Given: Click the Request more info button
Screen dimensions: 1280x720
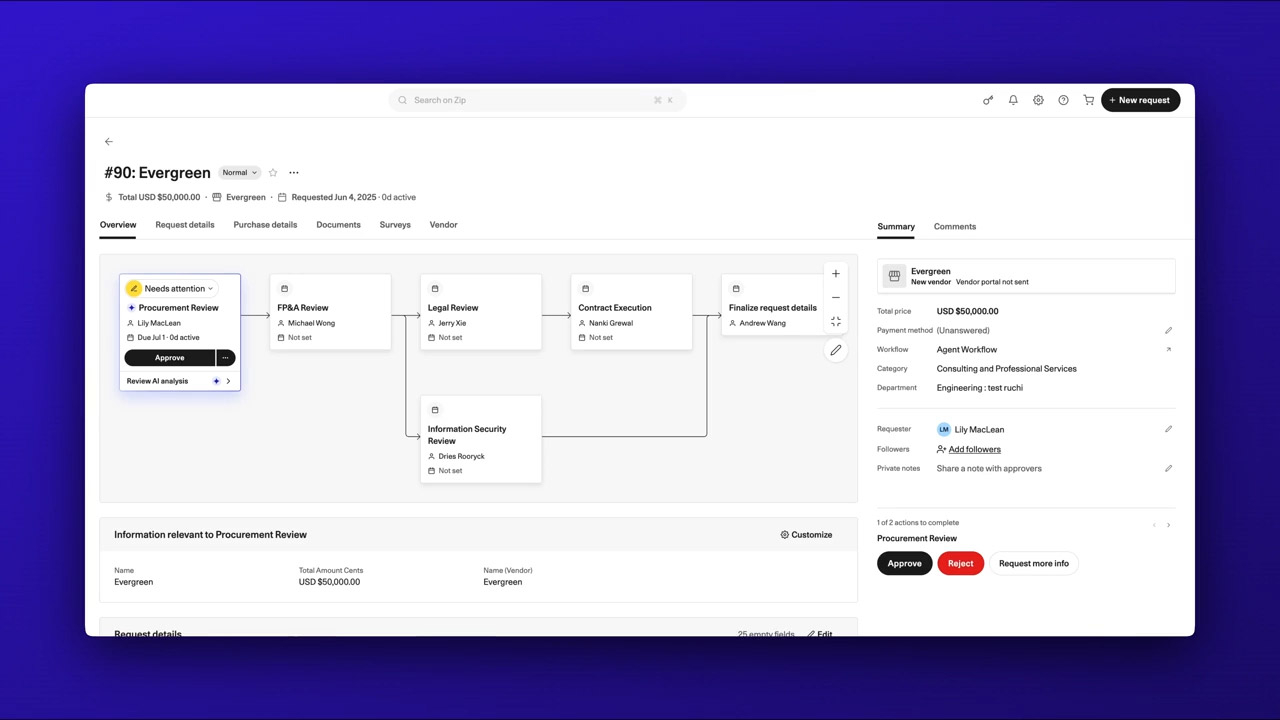Looking at the screenshot, I should click(x=1033, y=564).
